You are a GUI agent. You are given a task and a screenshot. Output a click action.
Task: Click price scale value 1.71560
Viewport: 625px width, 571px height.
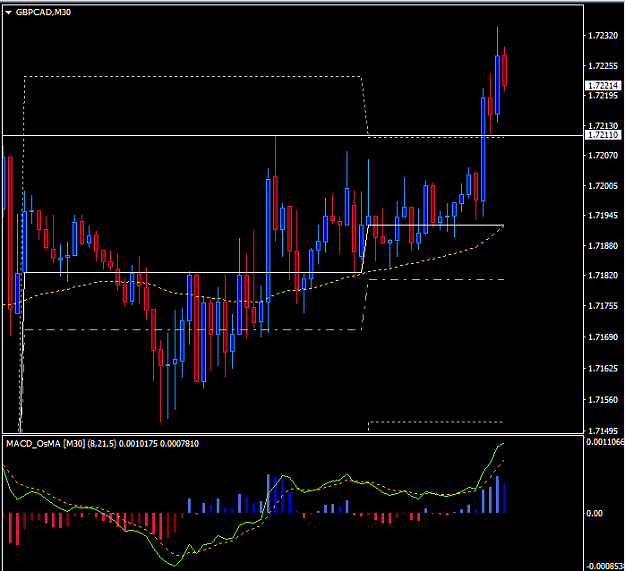603,400
